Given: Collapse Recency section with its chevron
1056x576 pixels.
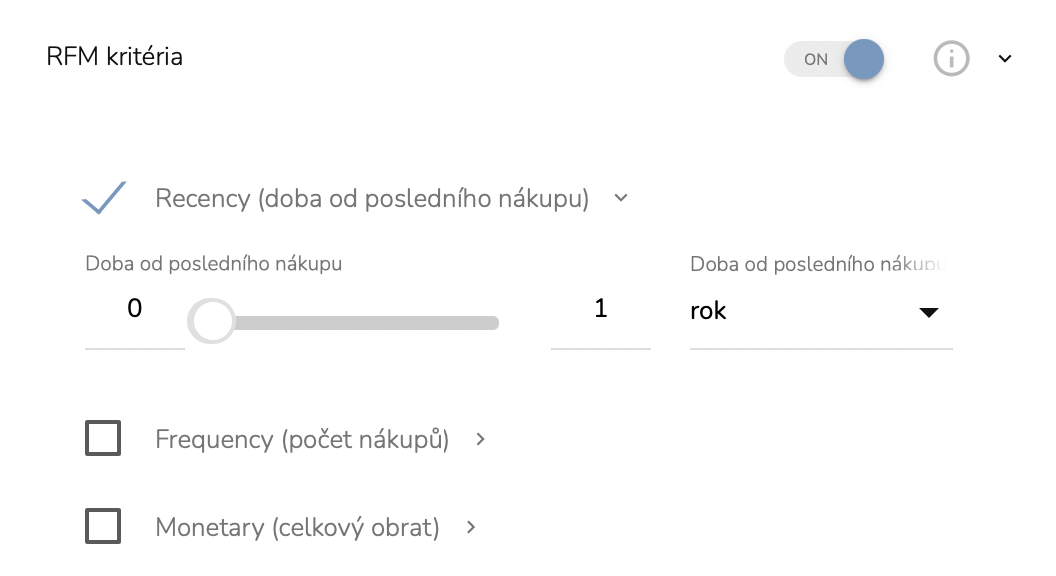Looking at the screenshot, I should [621, 198].
